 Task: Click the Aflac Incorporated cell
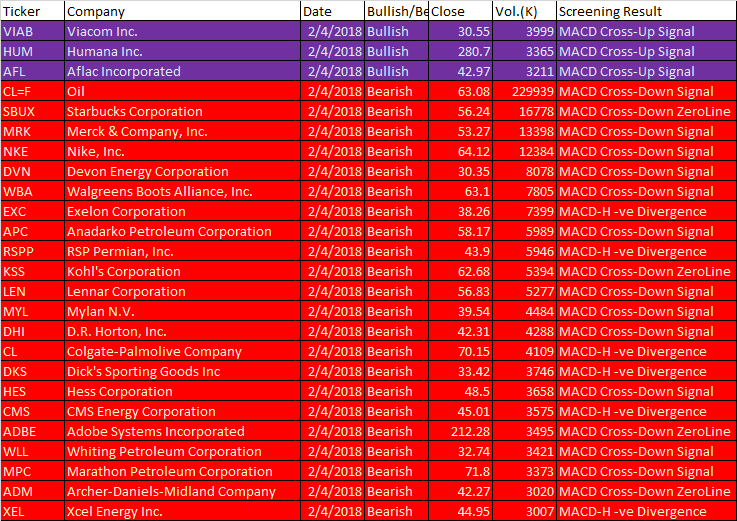[x=182, y=71]
